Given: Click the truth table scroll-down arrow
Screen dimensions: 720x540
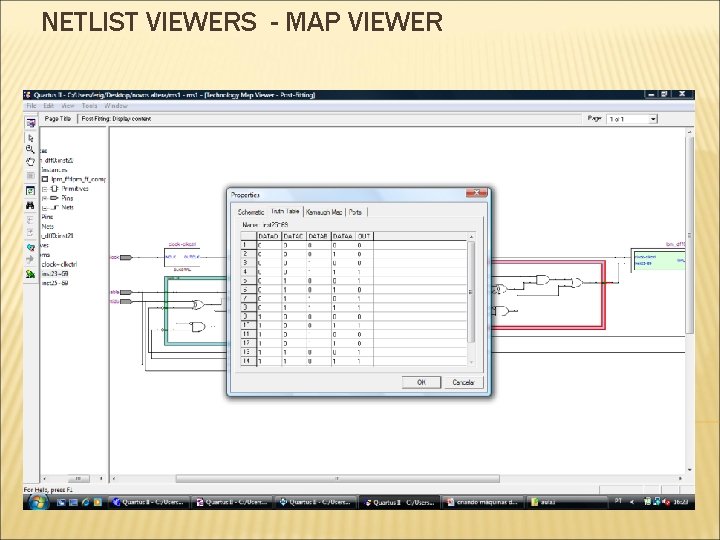Looking at the screenshot, I should 471,362.
